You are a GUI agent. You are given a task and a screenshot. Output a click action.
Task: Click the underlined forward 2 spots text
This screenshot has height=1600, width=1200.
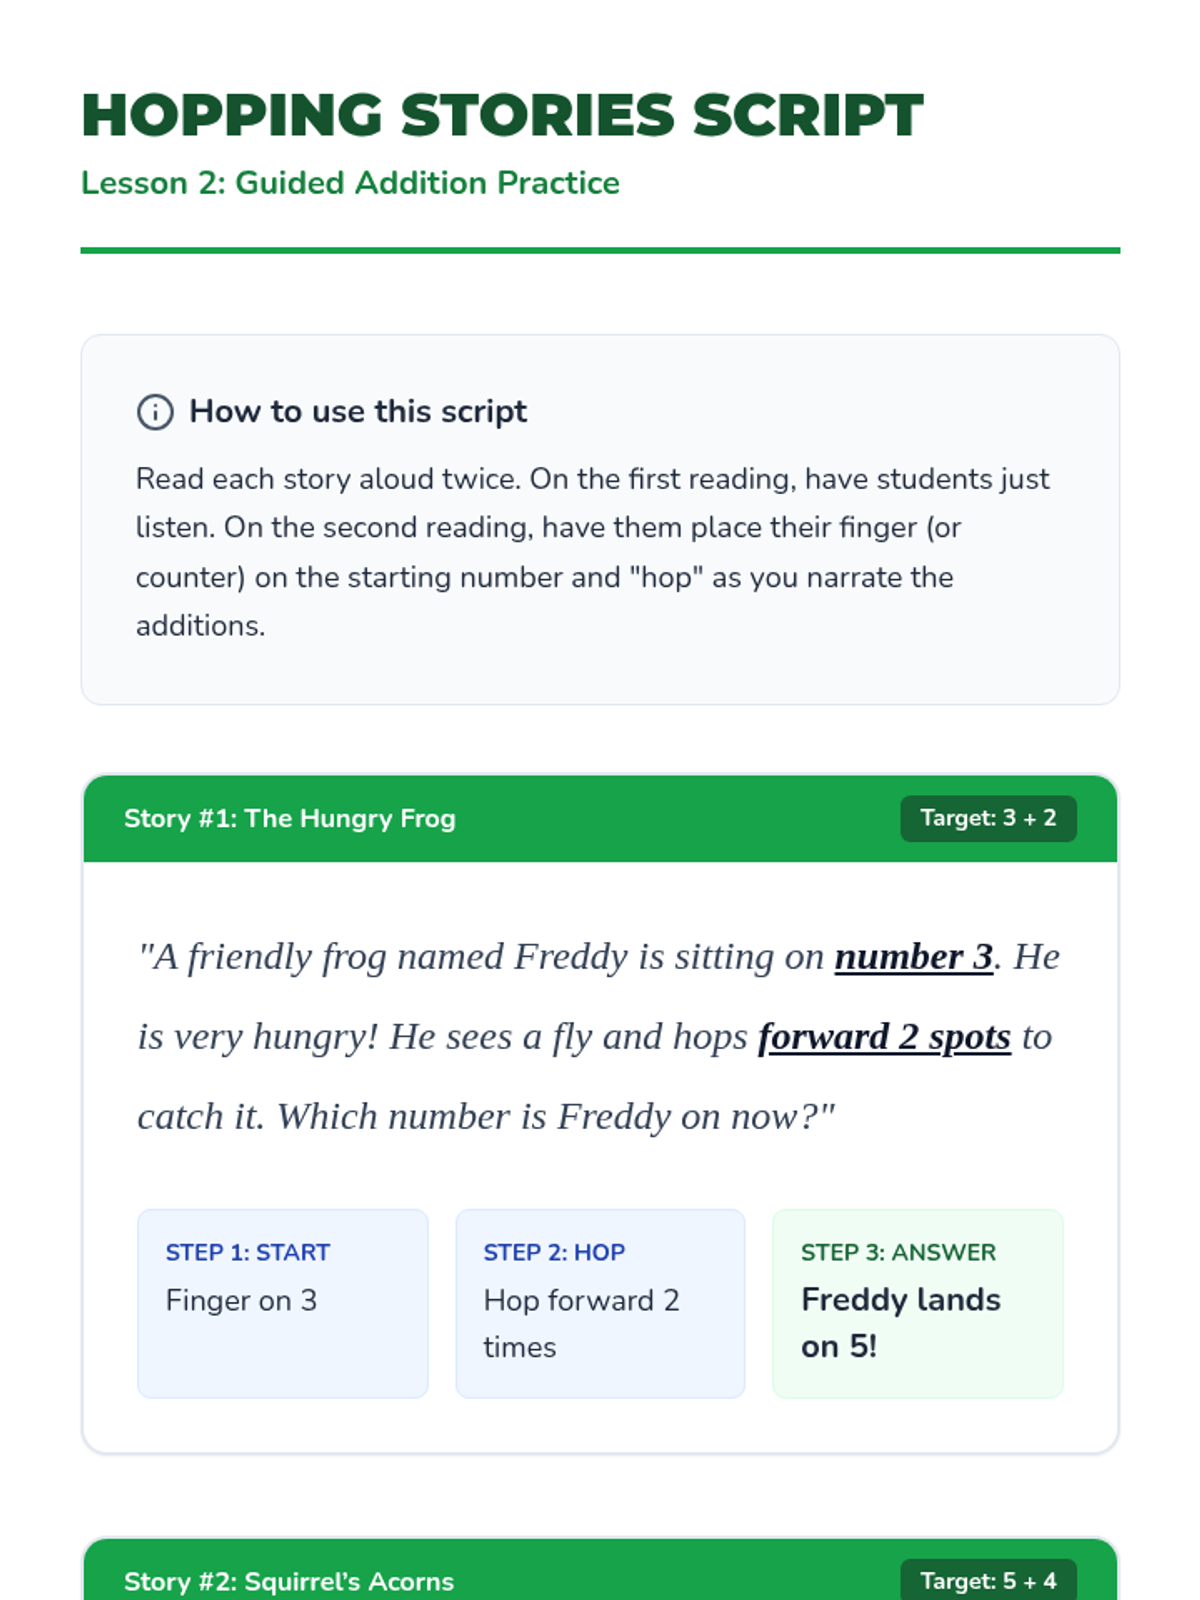(x=884, y=1037)
